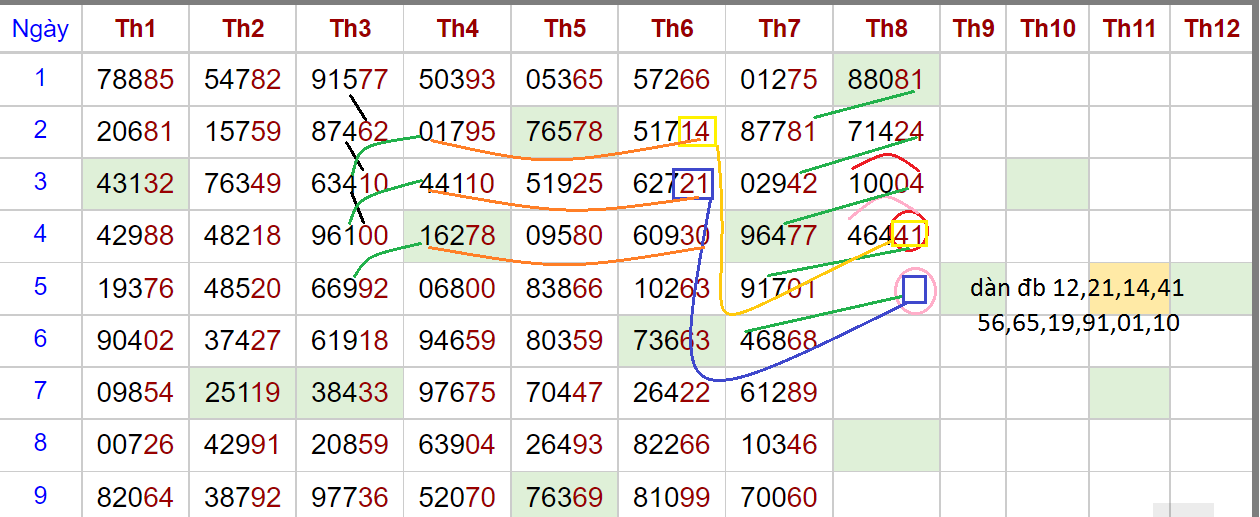
Task: Select day number 9 row label
Action: coord(40,493)
